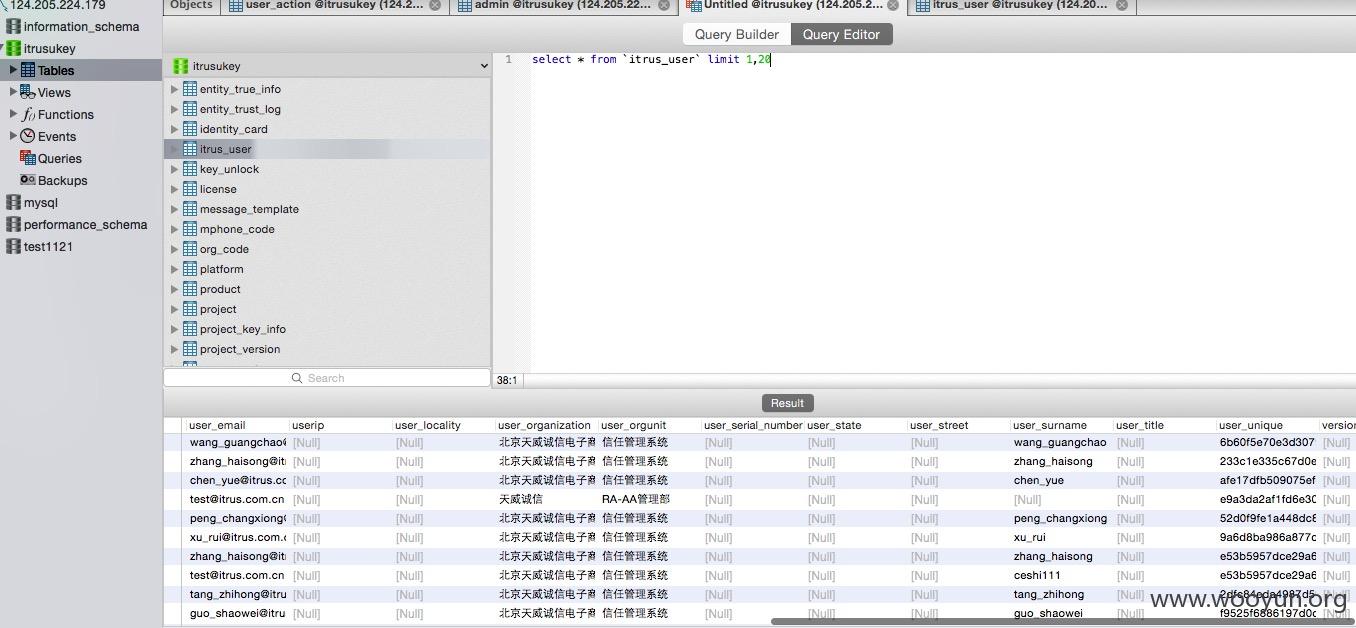Image resolution: width=1356 pixels, height=628 pixels.
Task: Switch to Query Builder view
Action: coord(737,34)
